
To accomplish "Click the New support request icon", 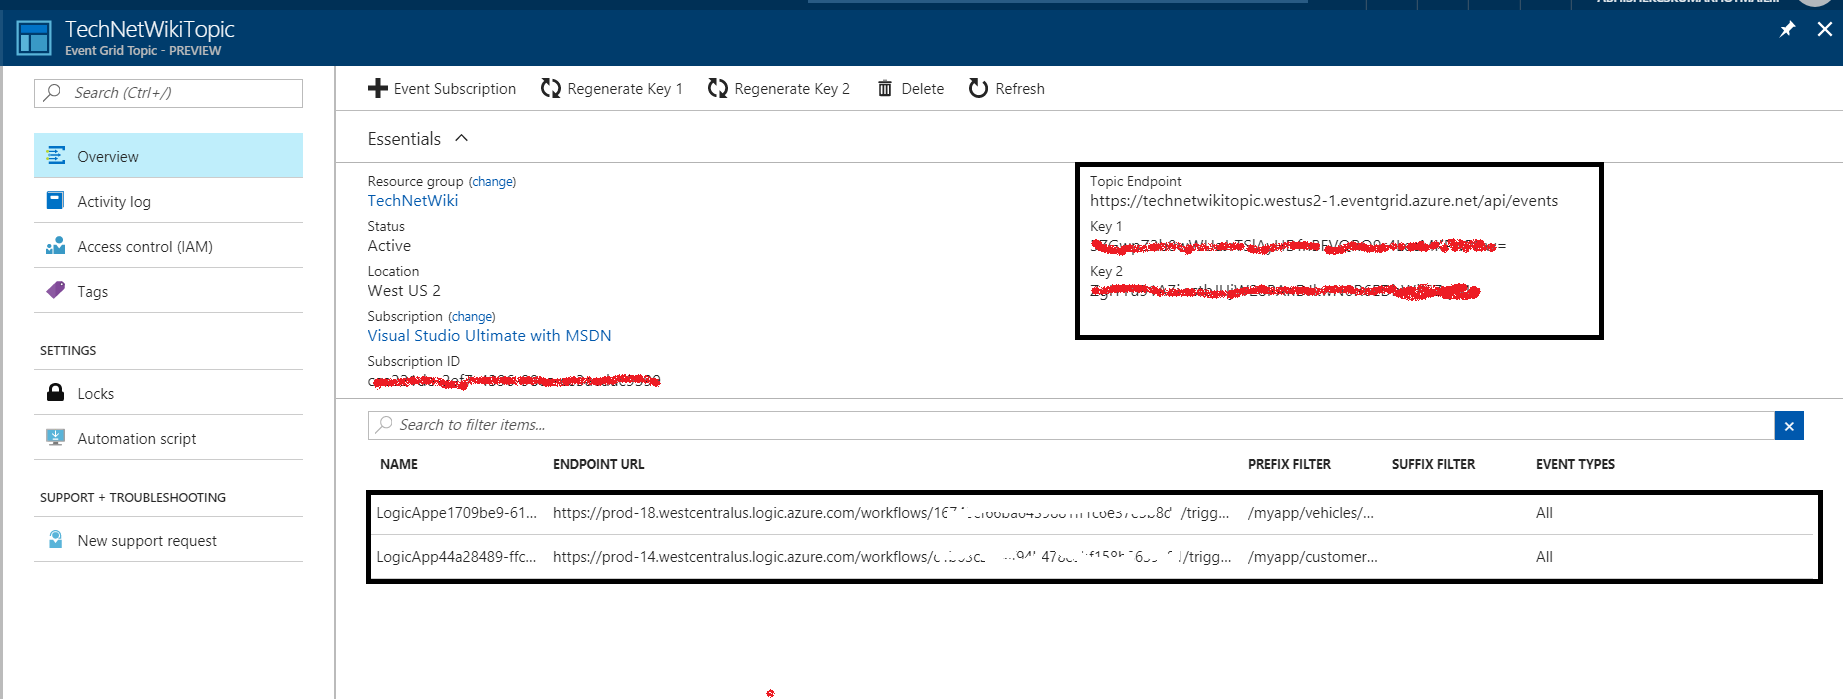I will click(x=56, y=540).
